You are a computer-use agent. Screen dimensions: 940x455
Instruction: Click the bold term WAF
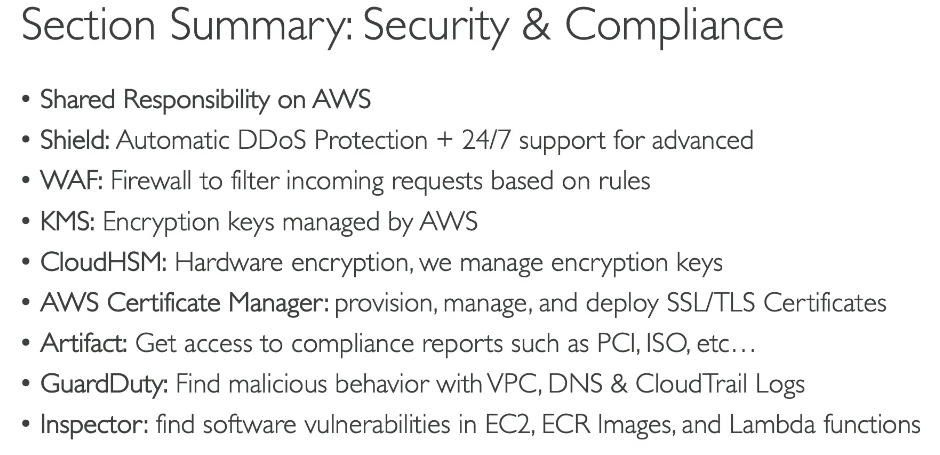[x=72, y=180]
